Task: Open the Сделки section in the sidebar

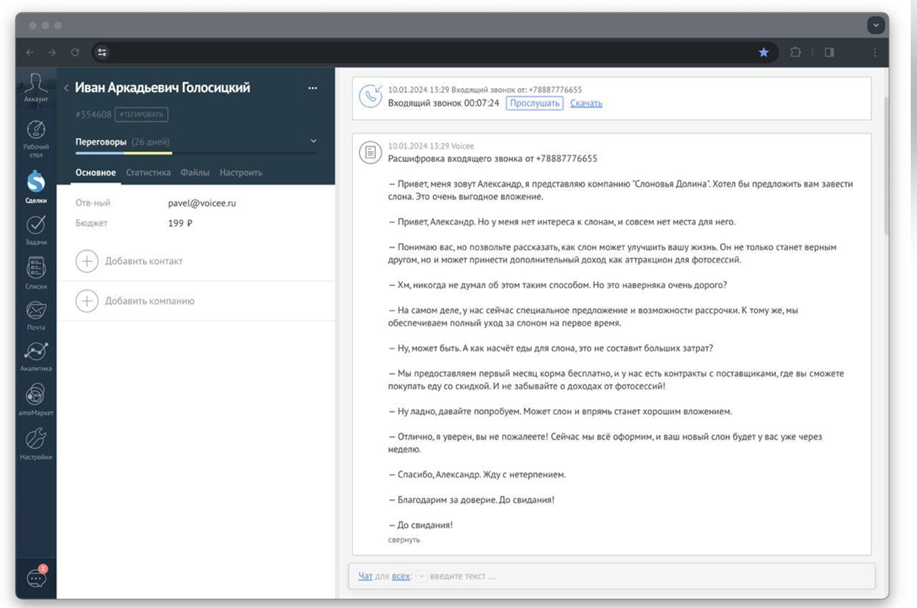Action: tap(36, 185)
